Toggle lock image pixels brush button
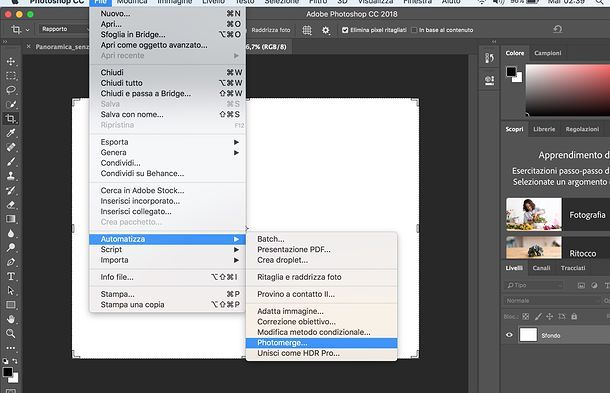610x393 pixels. pyautogui.click(x=538, y=317)
